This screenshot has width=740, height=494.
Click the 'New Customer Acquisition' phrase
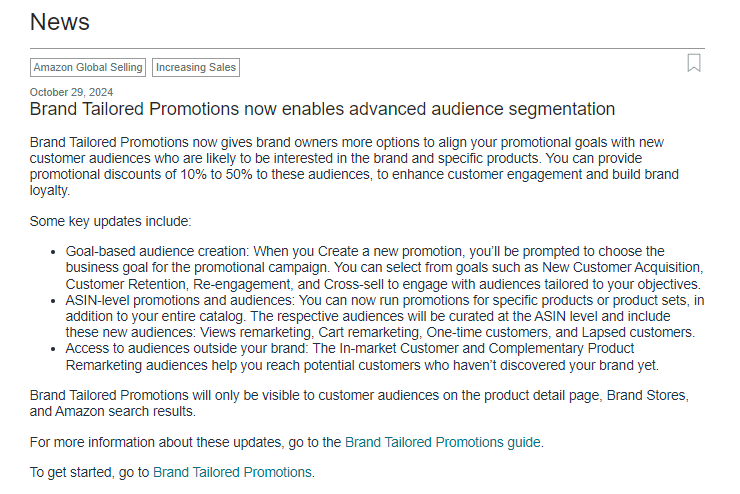coord(621,268)
